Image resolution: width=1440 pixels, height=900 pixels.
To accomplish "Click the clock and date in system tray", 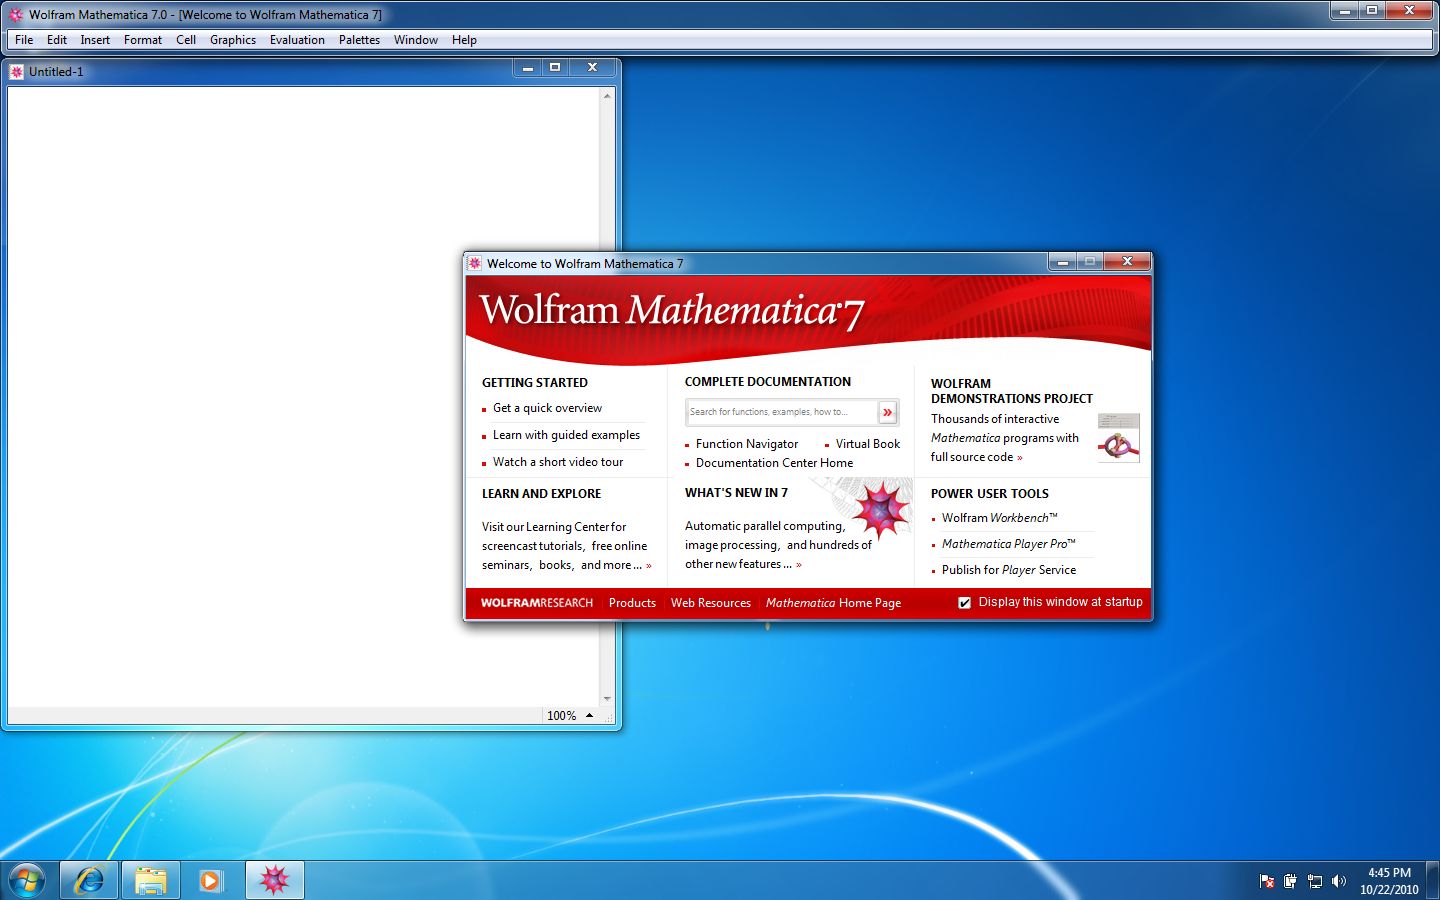I will click(1389, 881).
